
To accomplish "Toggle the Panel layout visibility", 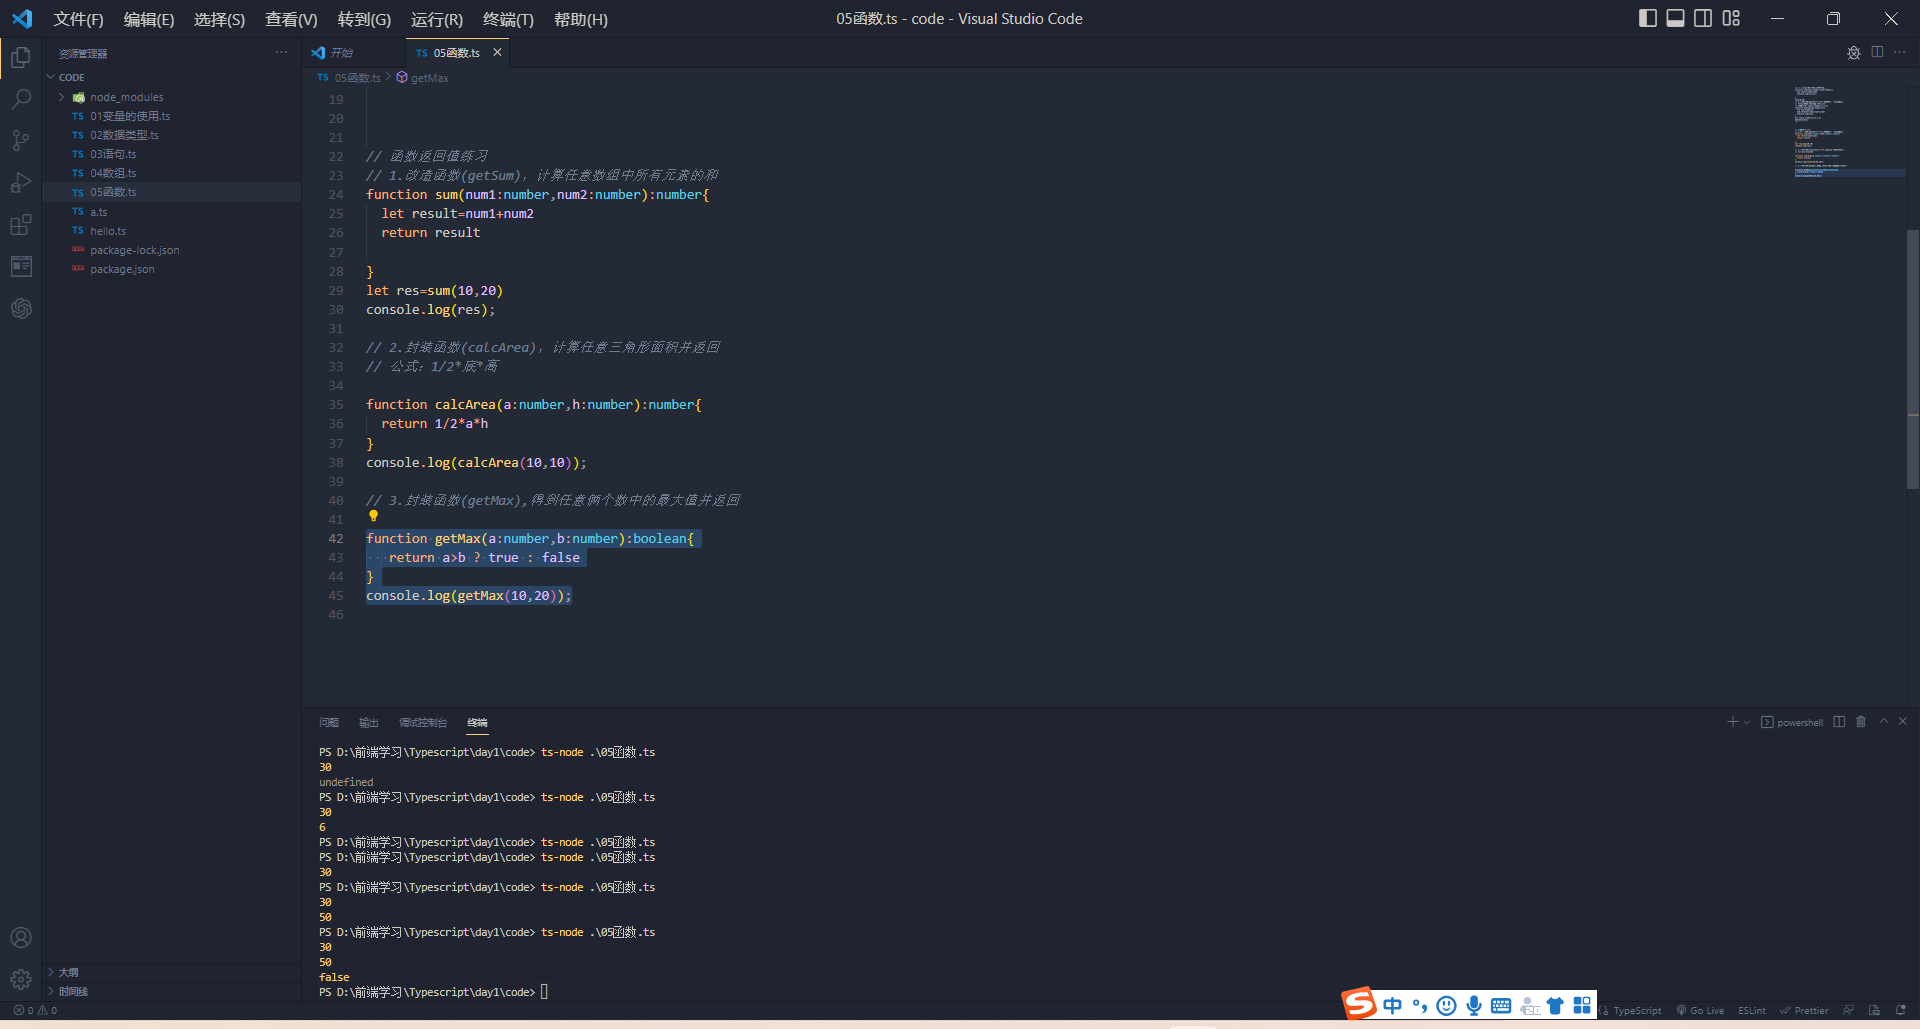I will [1675, 18].
